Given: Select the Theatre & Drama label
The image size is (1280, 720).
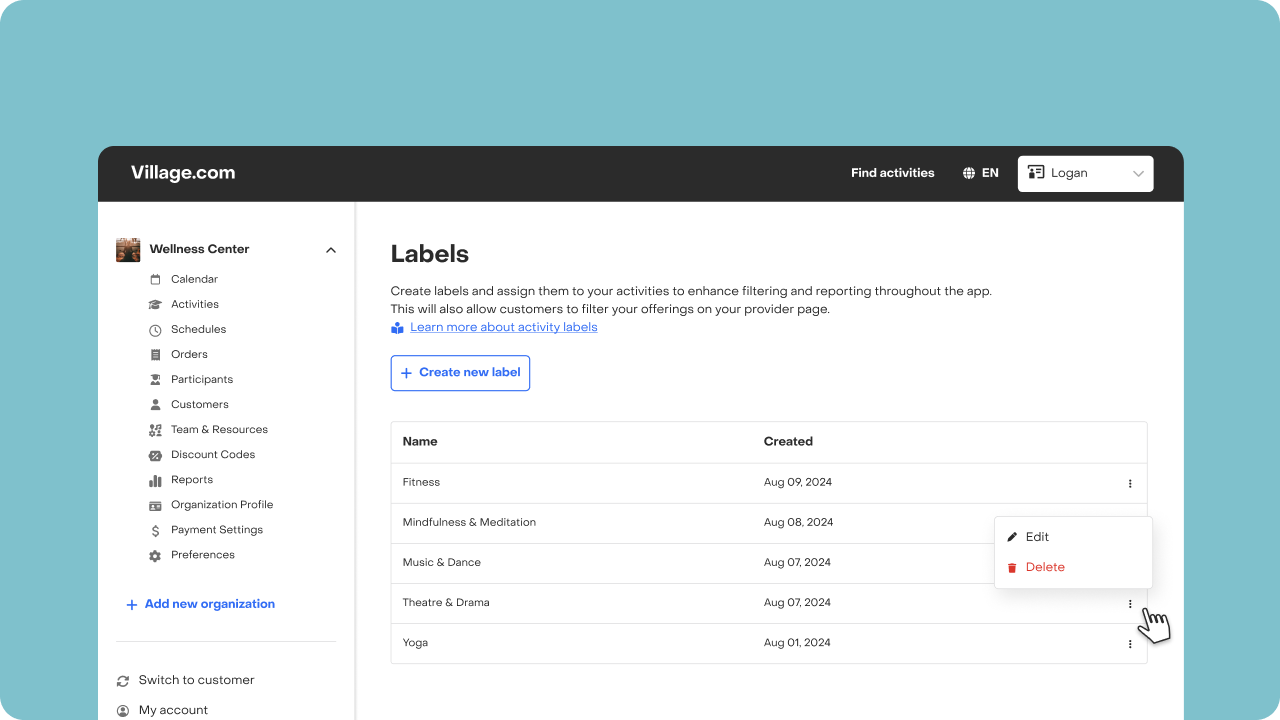Looking at the screenshot, I should point(446,602).
